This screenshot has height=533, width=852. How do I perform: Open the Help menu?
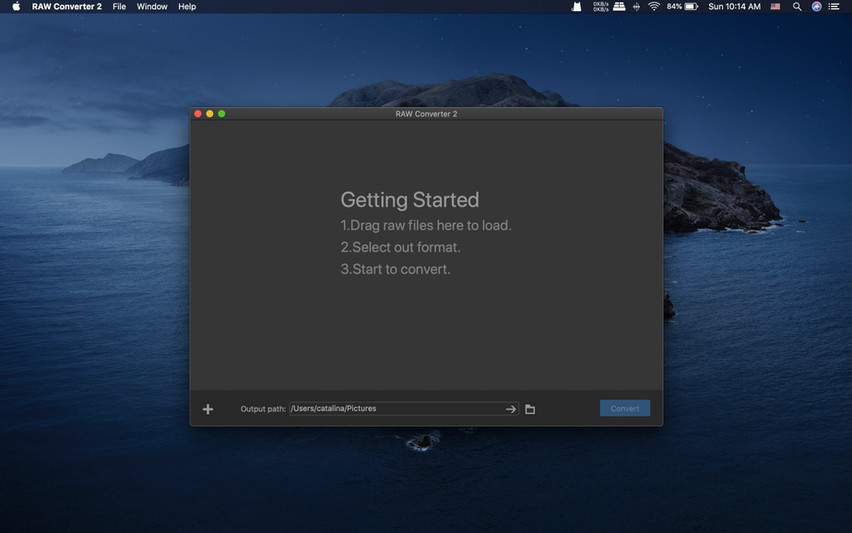click(187, 7)
